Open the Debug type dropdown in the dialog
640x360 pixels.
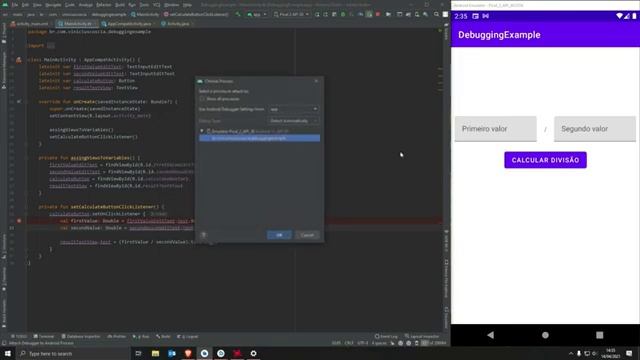(x=293, y=120)
